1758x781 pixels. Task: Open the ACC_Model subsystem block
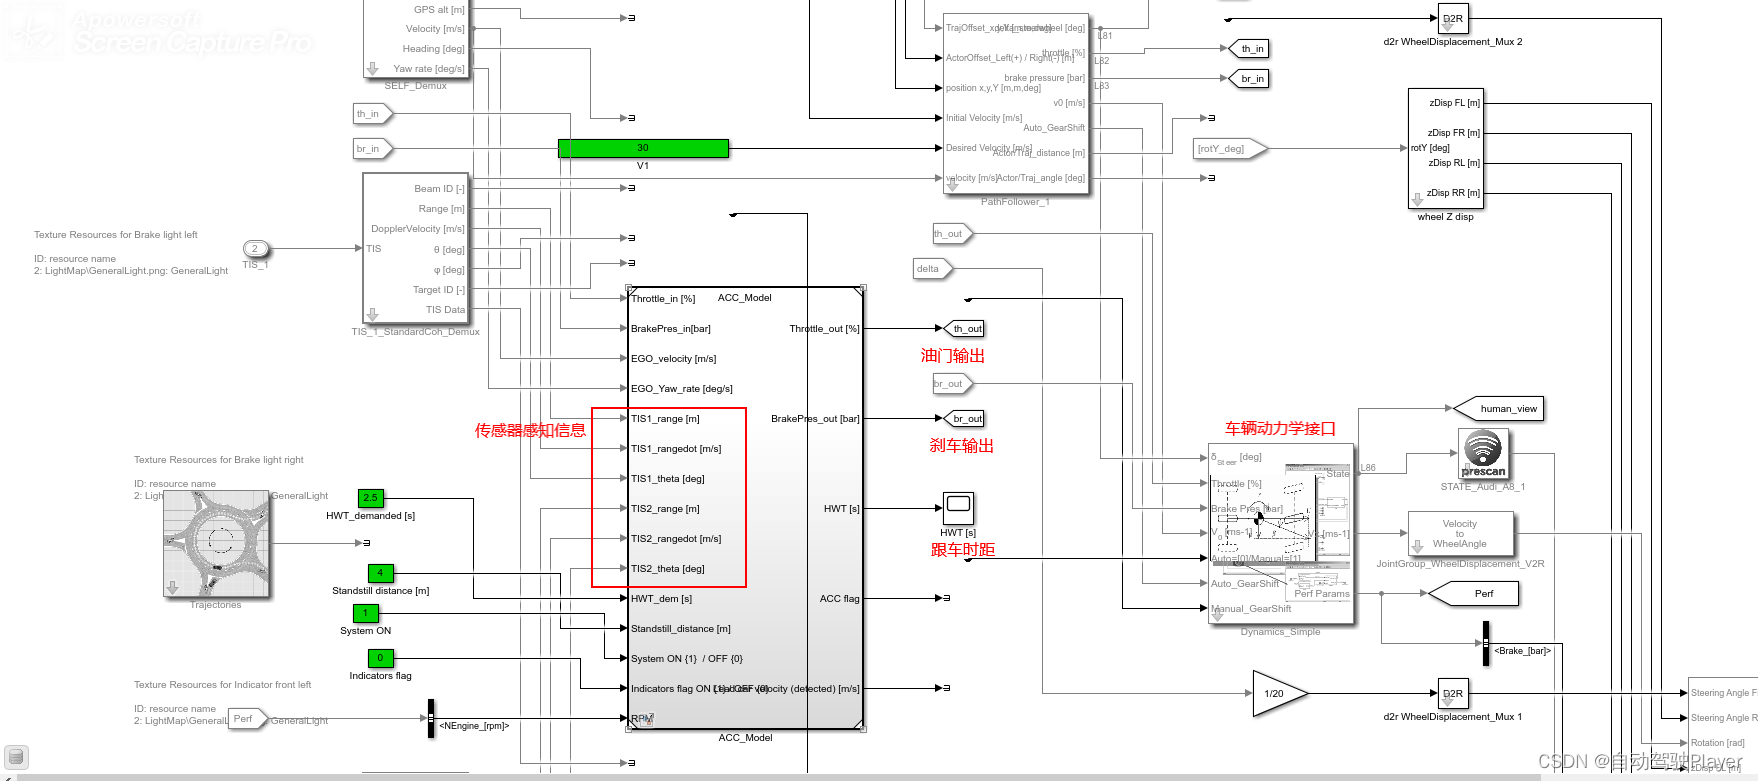pyautogui.click(x=745, y=508)
